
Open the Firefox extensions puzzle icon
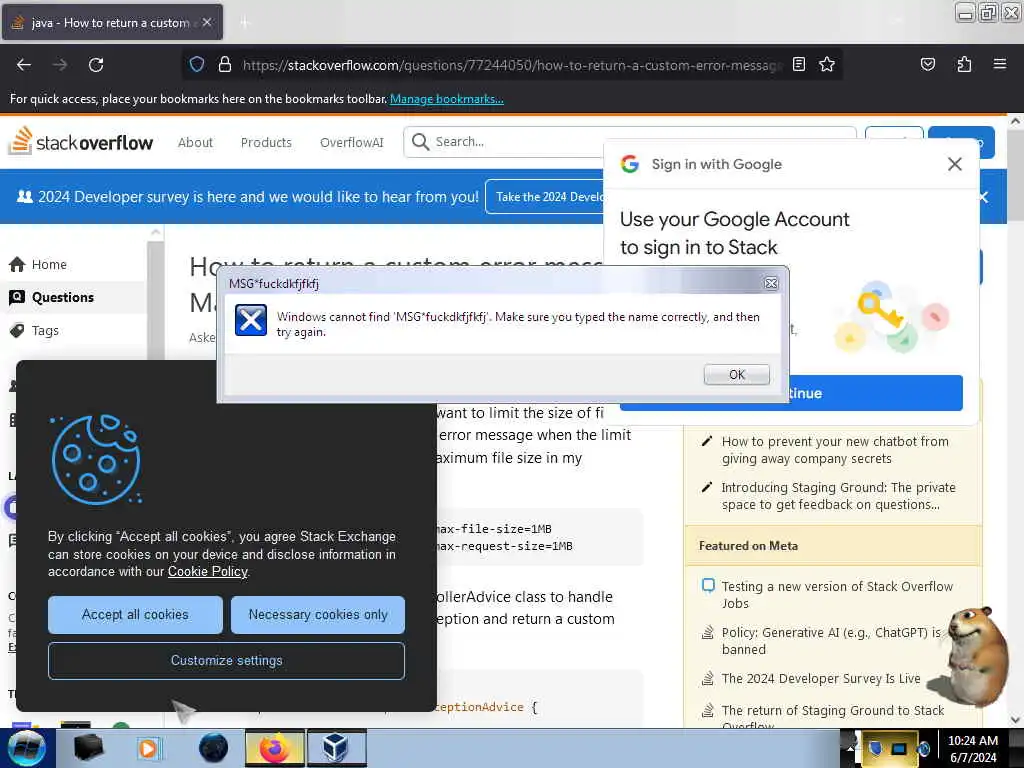coord(964,64)
